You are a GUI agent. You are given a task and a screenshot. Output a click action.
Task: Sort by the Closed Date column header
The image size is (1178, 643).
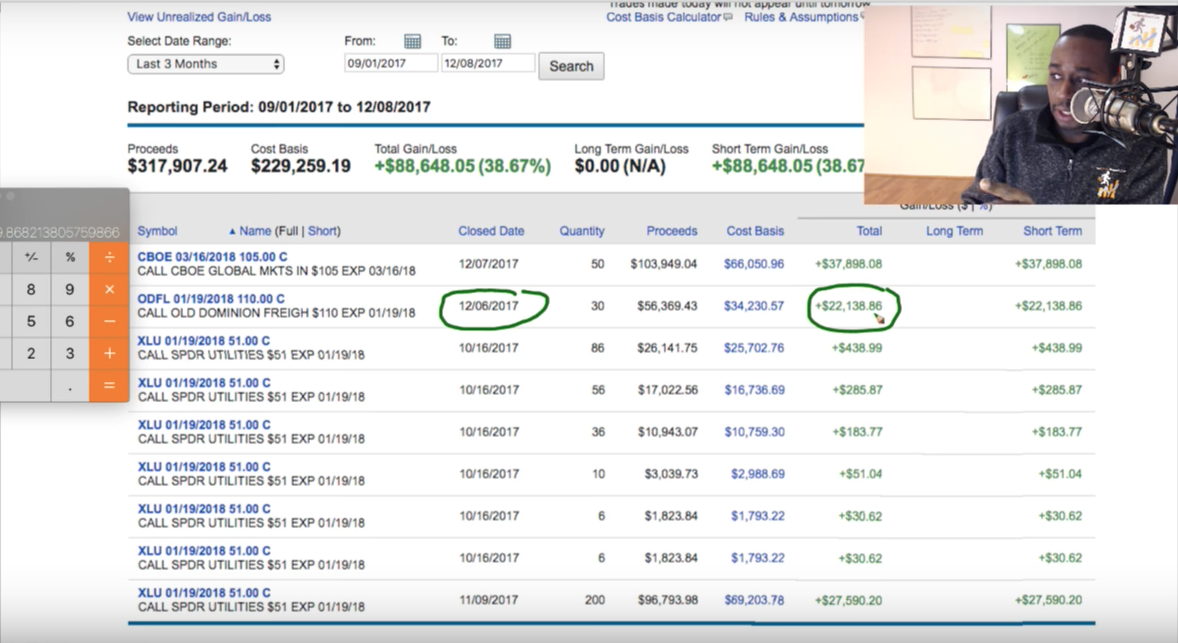(491, 231)
